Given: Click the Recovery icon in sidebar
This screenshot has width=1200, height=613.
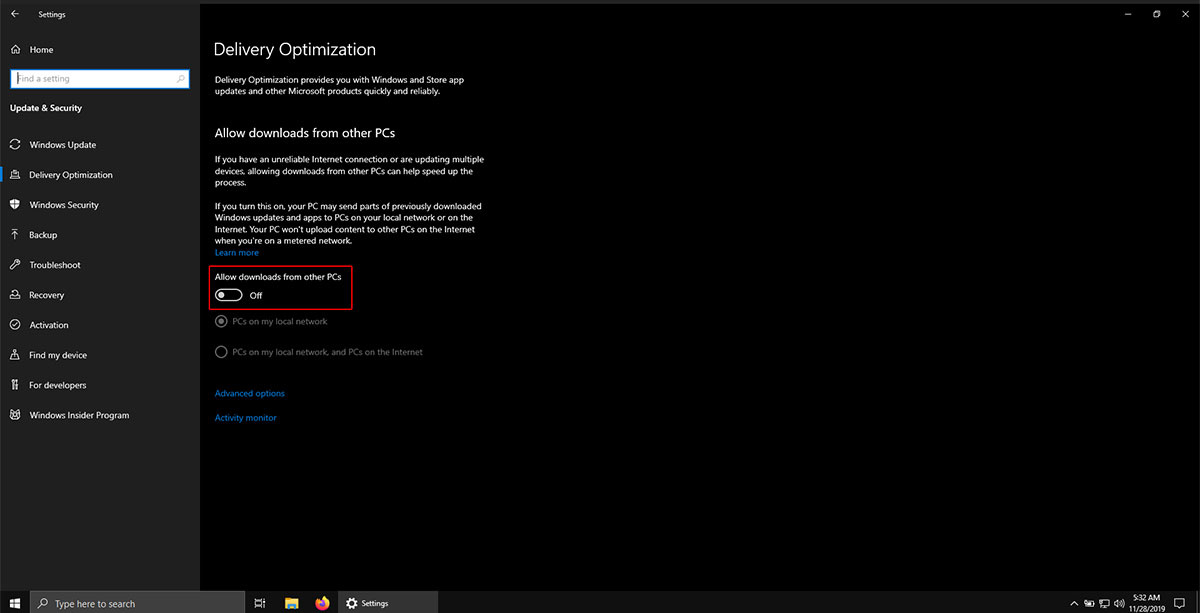Looking at the screenshot, I should click(15, 295).
